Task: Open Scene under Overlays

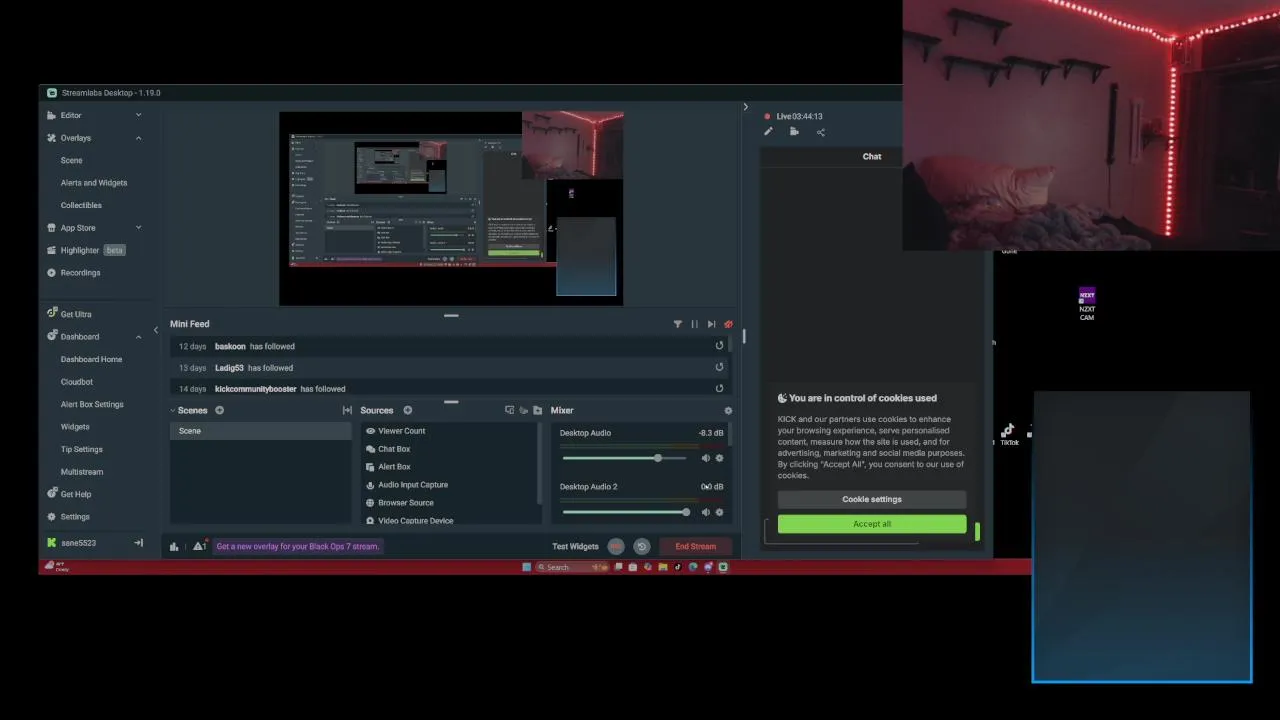Action: tap(71, 160)
